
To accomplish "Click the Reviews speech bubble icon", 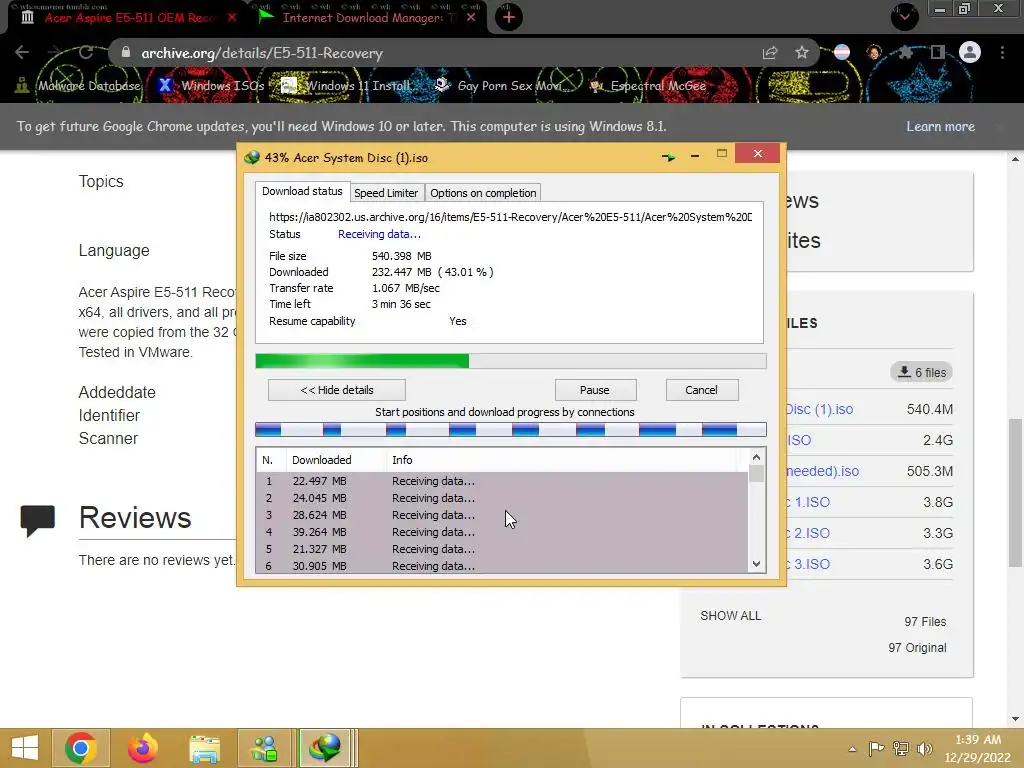I will (38, 520).
